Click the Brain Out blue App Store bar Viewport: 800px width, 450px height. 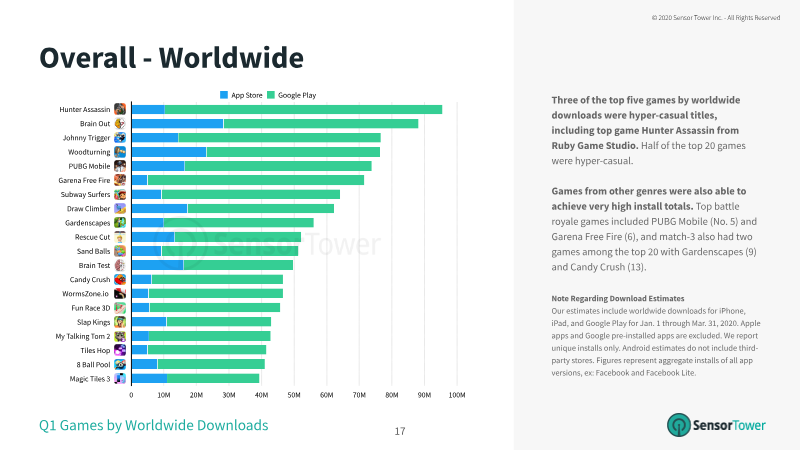coord(178,123)
